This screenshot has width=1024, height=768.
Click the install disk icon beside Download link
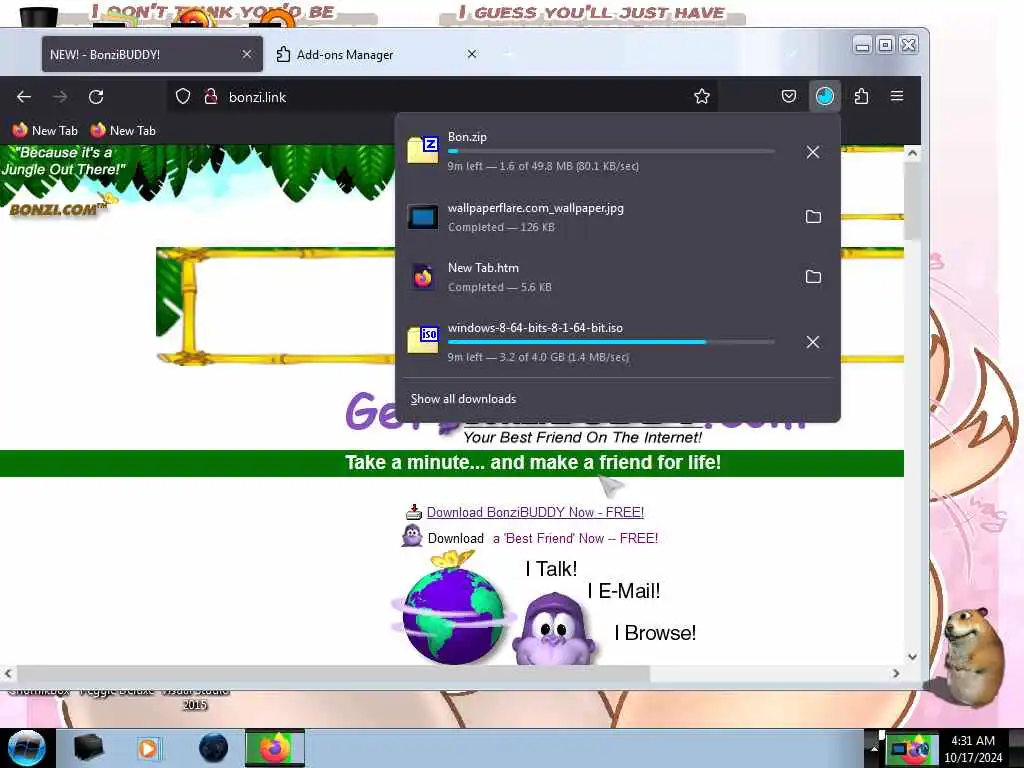[414, 511]
